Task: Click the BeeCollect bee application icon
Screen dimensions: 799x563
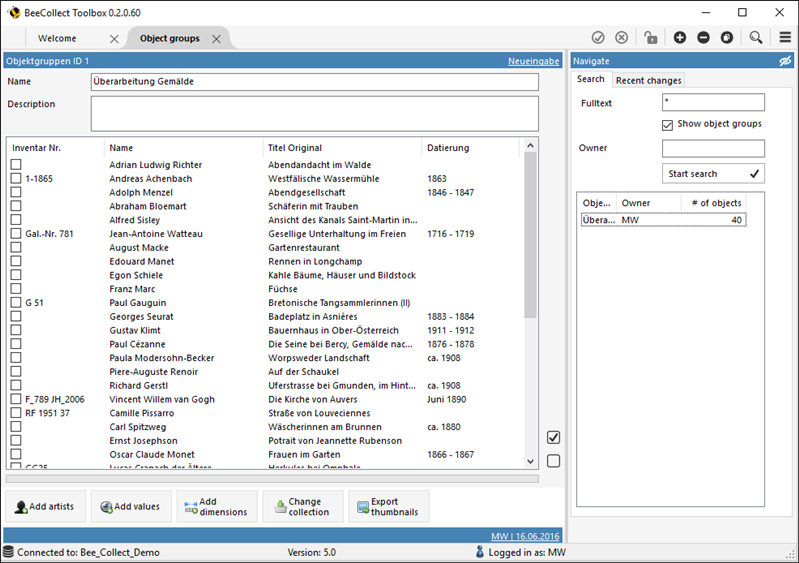Action: (x=14, y=12)
